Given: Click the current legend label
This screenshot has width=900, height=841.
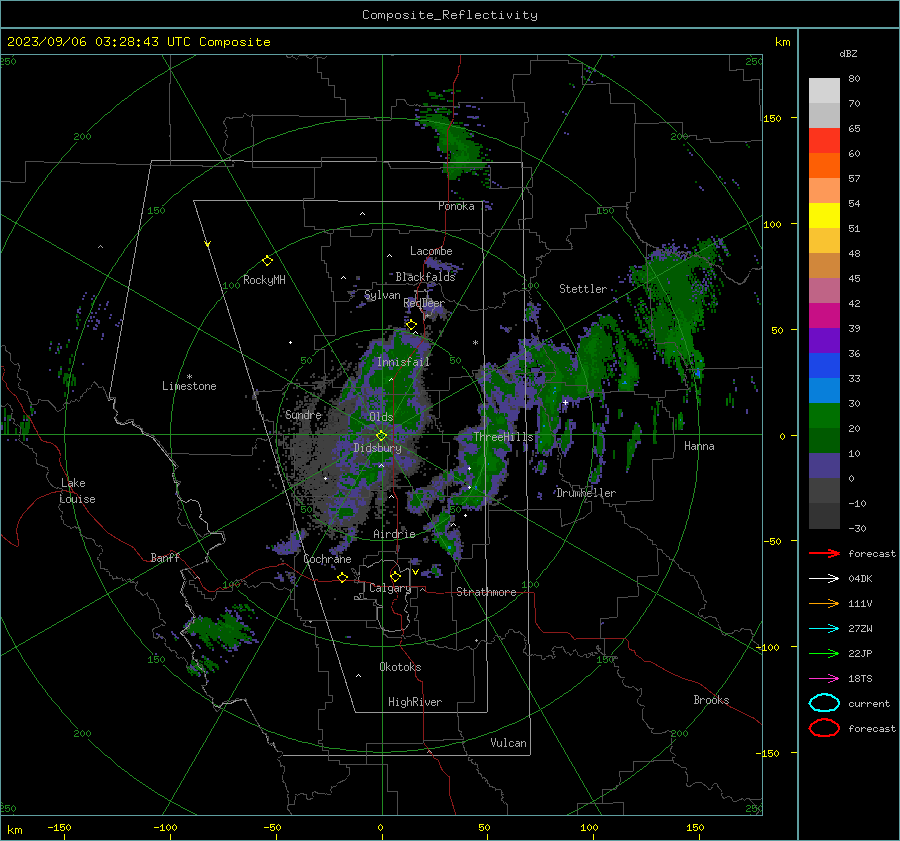Looking at the screenshot, I should 868,703.
